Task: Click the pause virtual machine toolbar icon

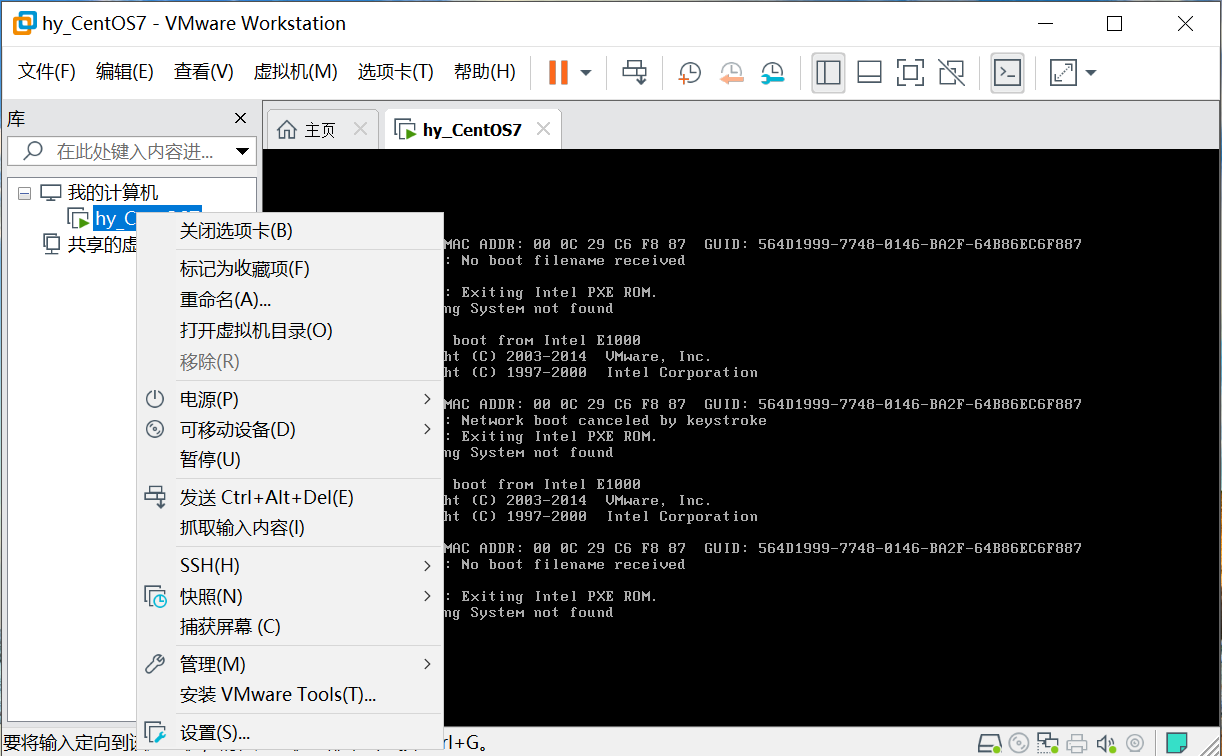Action: tap(558, 72)
